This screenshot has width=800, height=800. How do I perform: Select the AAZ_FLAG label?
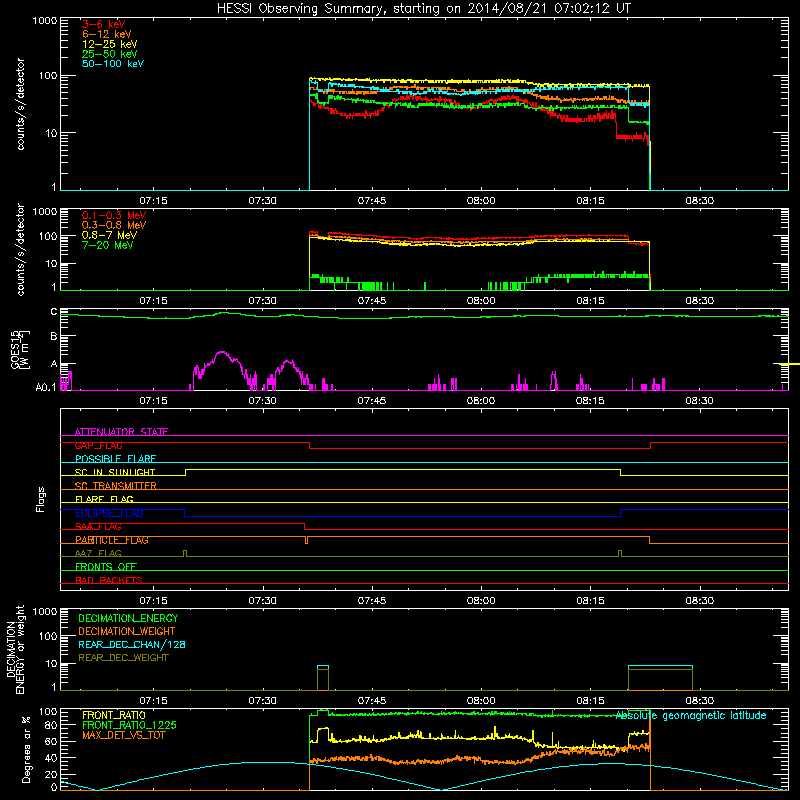point(98,553)
